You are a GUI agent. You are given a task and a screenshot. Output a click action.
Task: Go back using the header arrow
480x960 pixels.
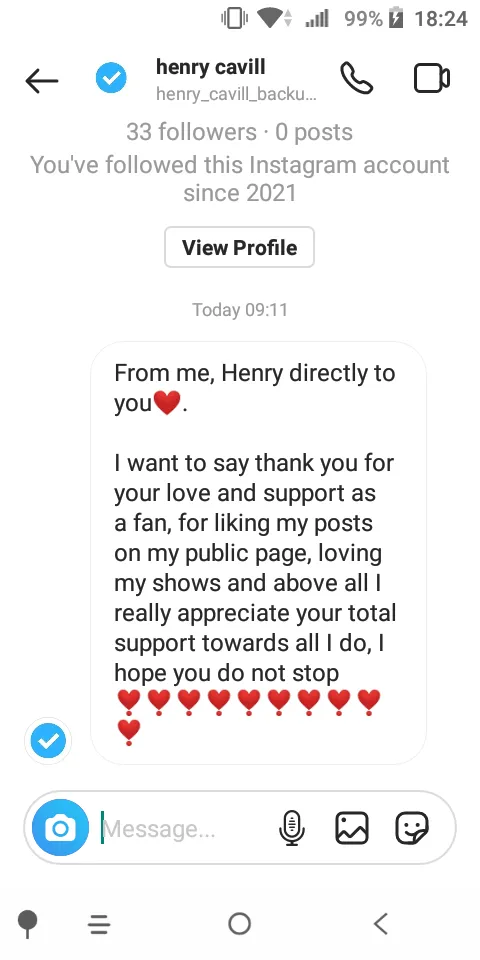click(42, 80)
